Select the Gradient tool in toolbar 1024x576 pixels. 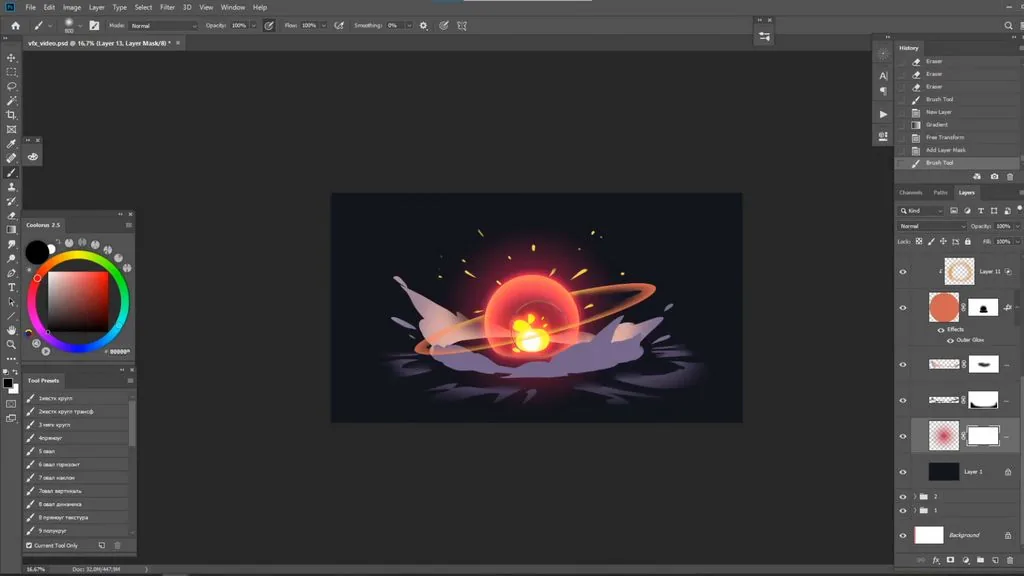coord(11,230)
